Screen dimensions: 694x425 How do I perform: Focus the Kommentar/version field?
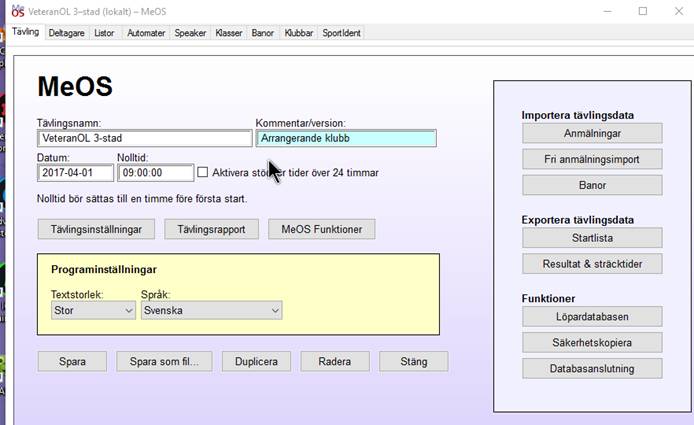coord(346,138)
